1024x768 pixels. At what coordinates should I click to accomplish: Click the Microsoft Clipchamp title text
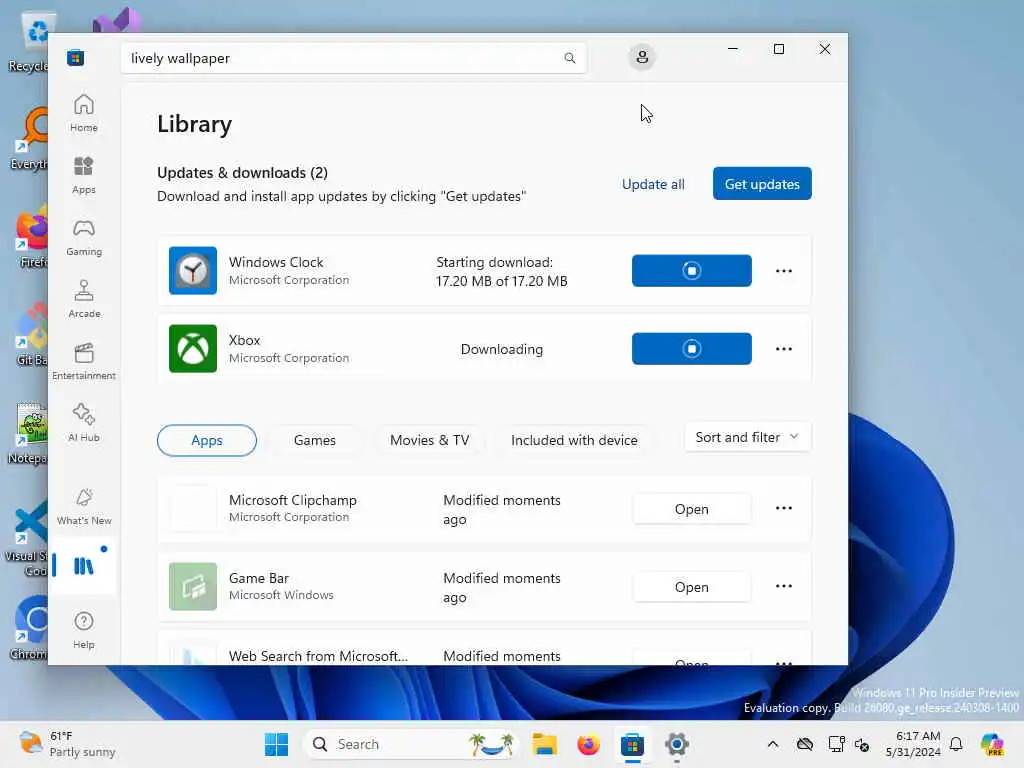tap(293, 500)
